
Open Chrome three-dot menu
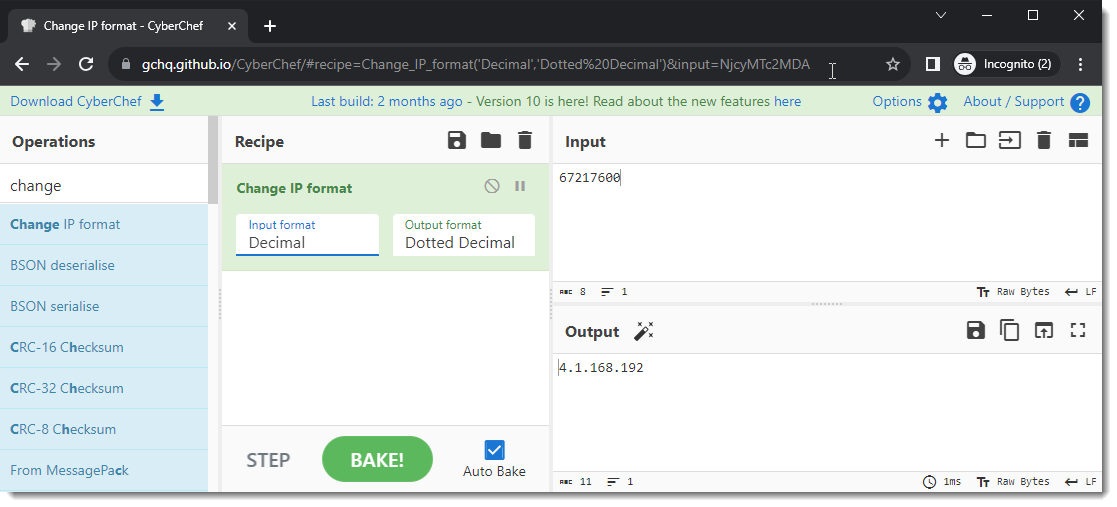tap(1081, 64)
